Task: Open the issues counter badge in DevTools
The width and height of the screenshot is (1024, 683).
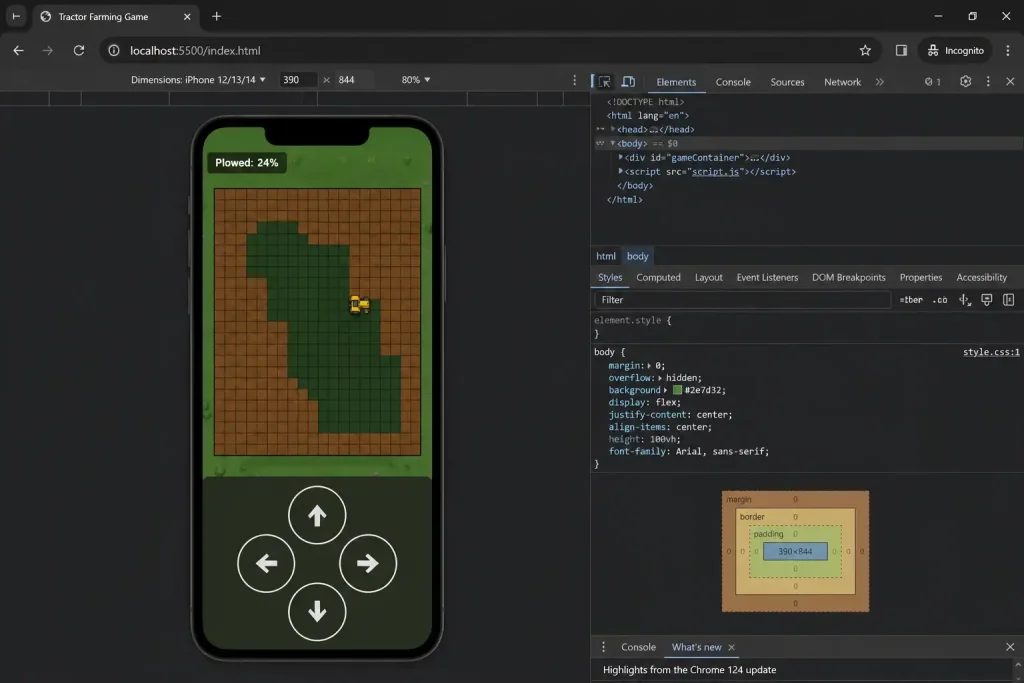Action: [x=933, y=82]
